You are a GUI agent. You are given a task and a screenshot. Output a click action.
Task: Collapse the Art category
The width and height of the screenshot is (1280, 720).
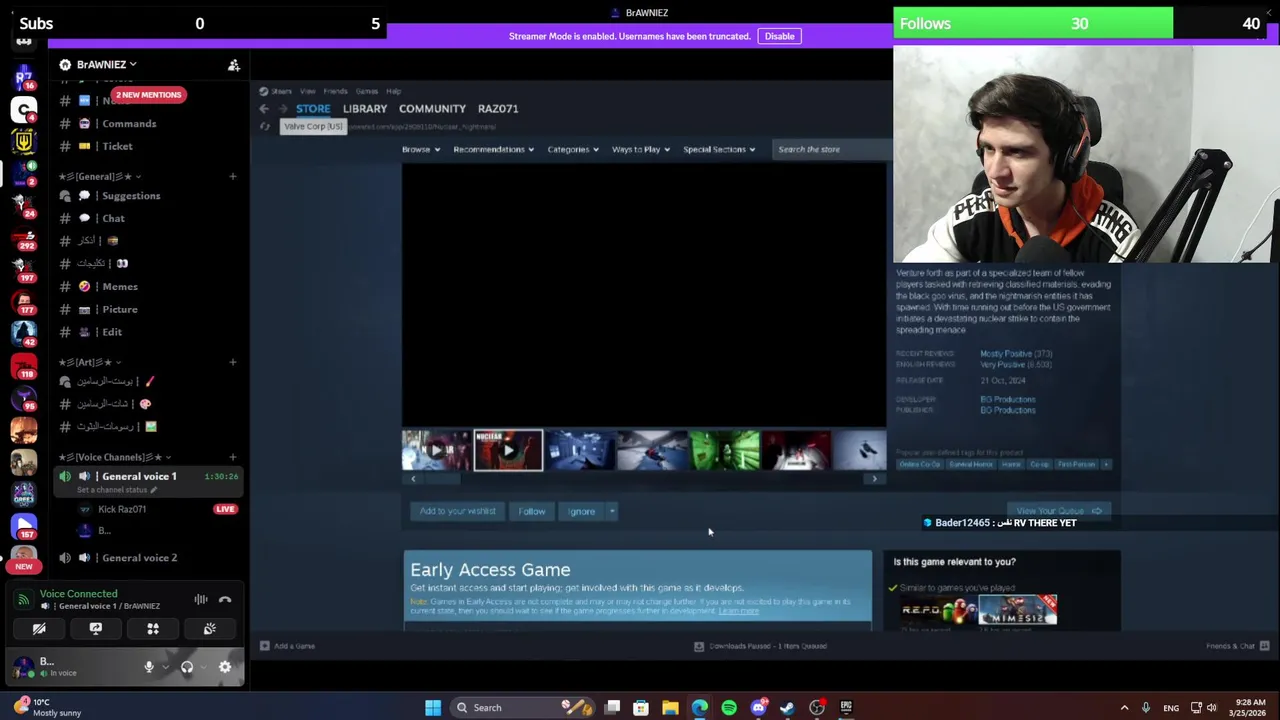[x=89, y=362]
